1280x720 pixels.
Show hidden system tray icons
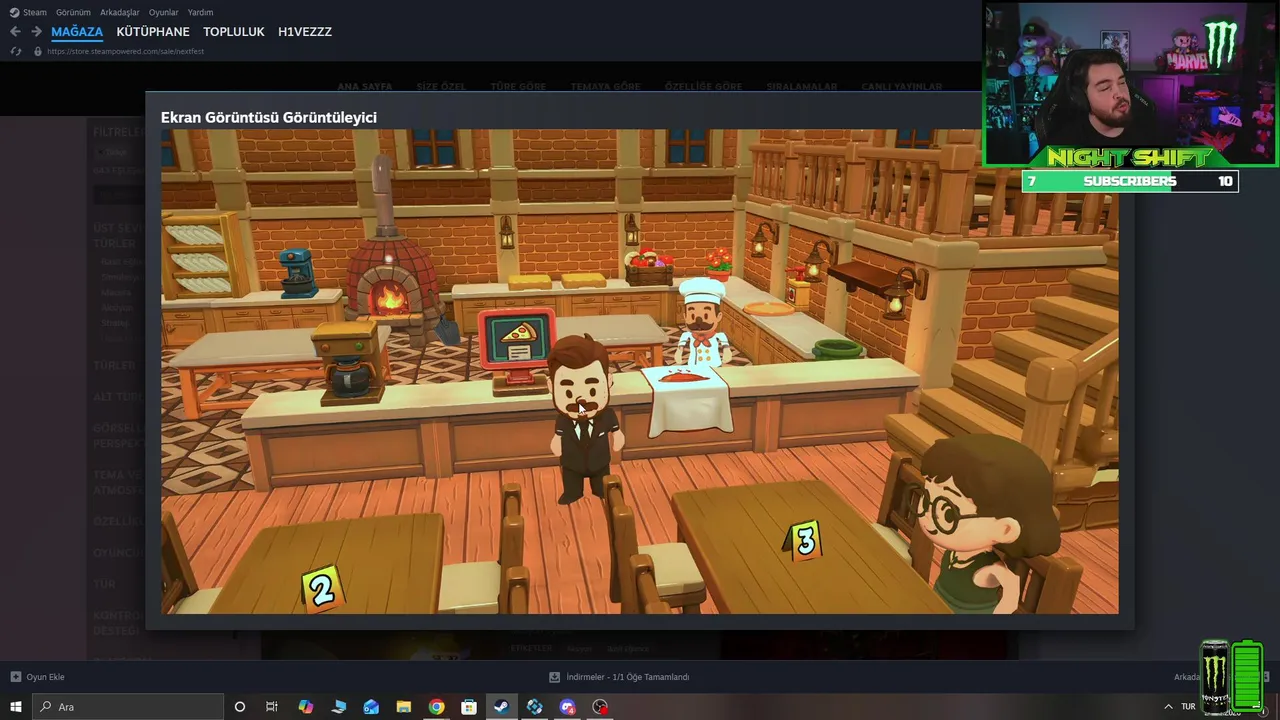[1168, 707]
